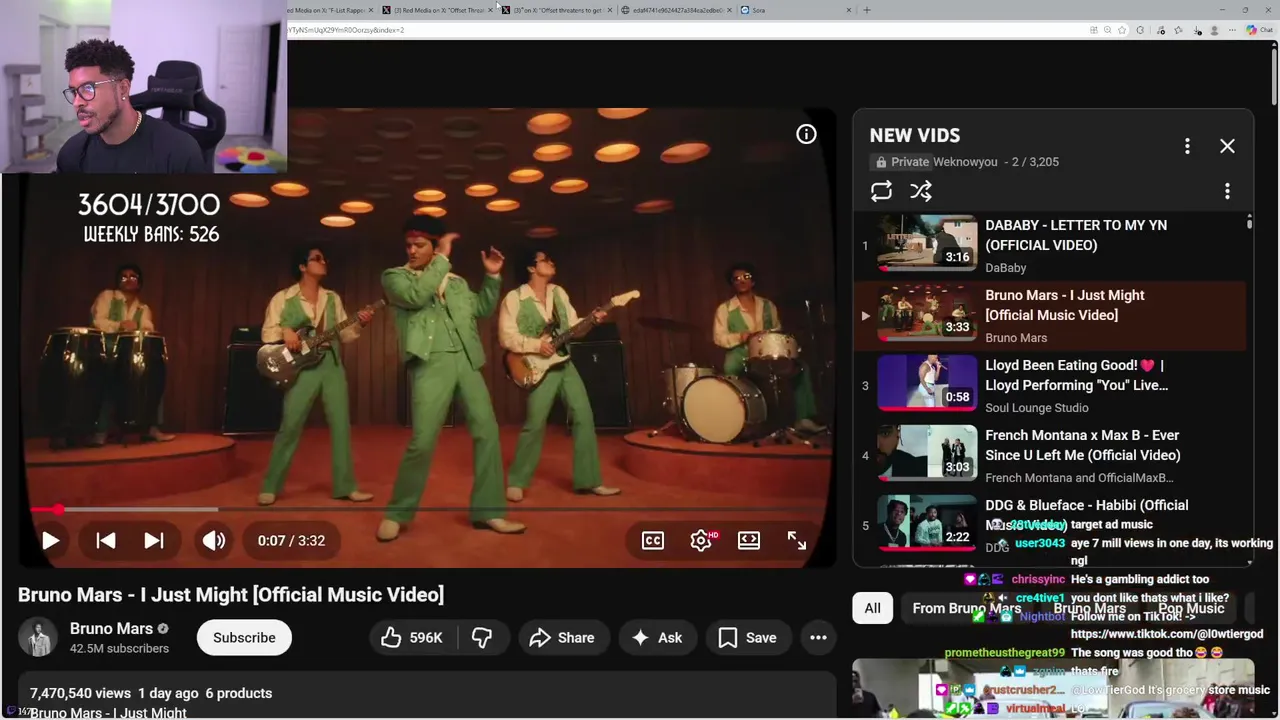Open a new browser tab

pyautogui.click(x=867, y=10)
